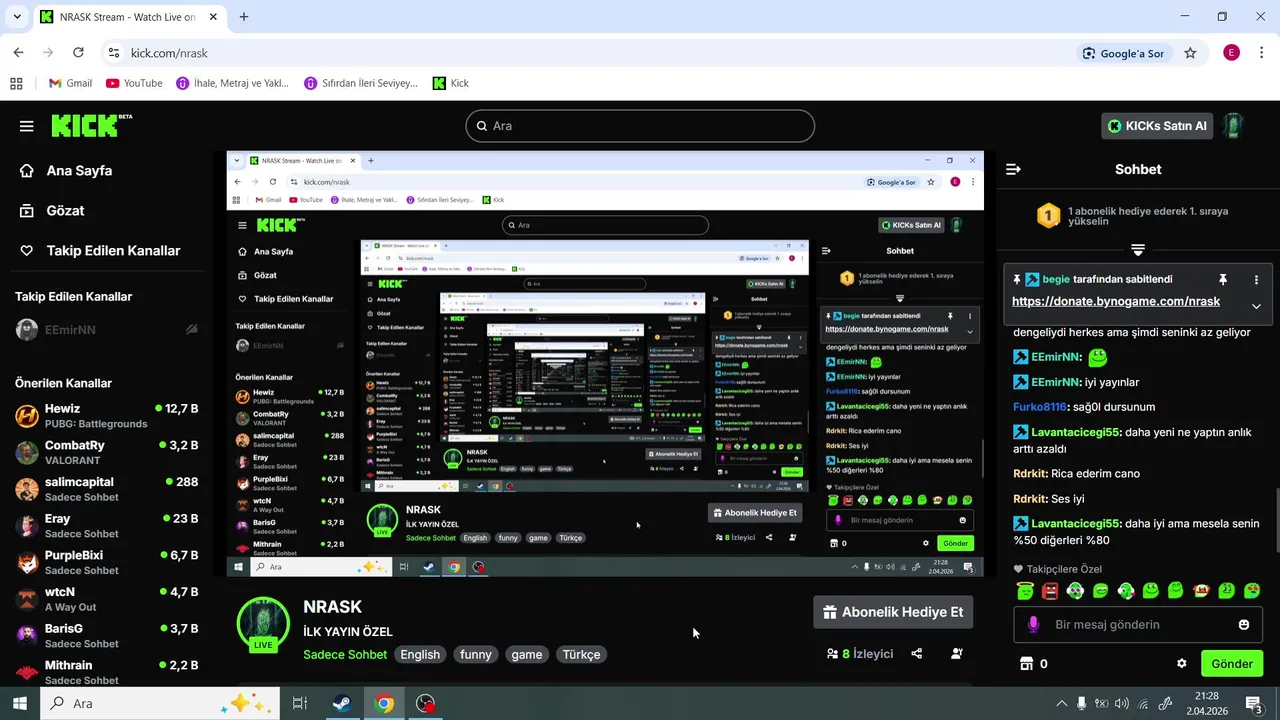Click the live stream video player
The image size is (1280, 720).
pos(605,364)
